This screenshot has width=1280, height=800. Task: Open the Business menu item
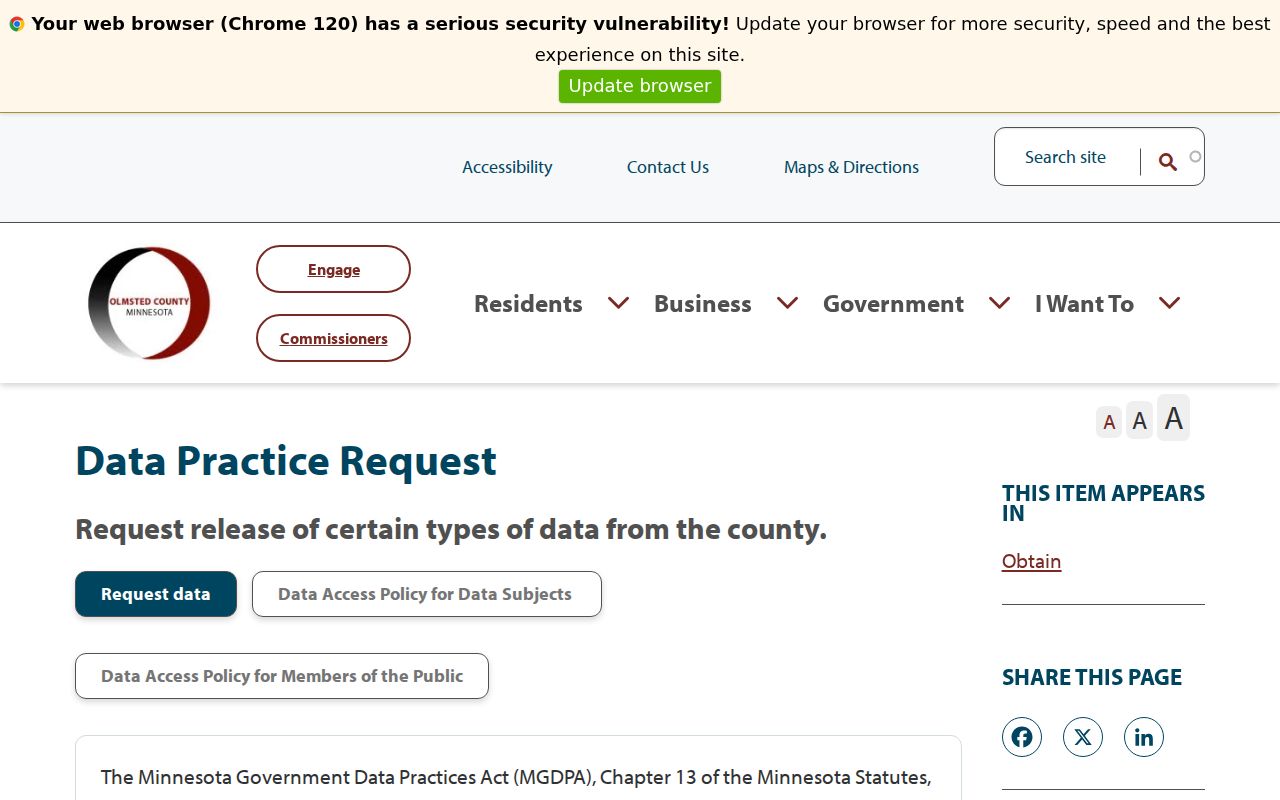703,304
